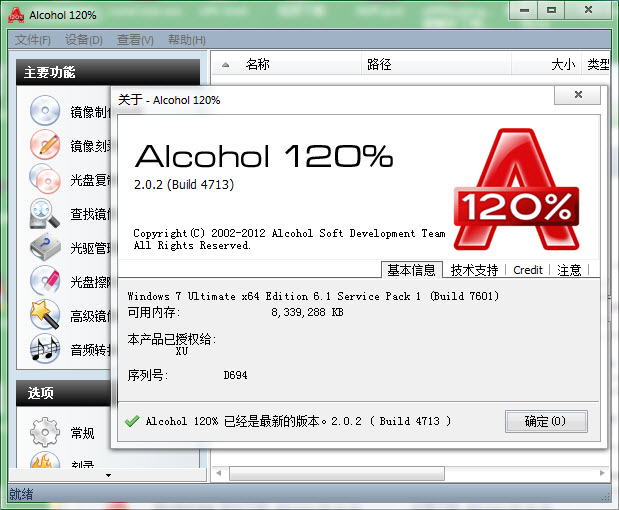Click the drive manager icon with question mark
619x510 pixels.
coord(45,247)
